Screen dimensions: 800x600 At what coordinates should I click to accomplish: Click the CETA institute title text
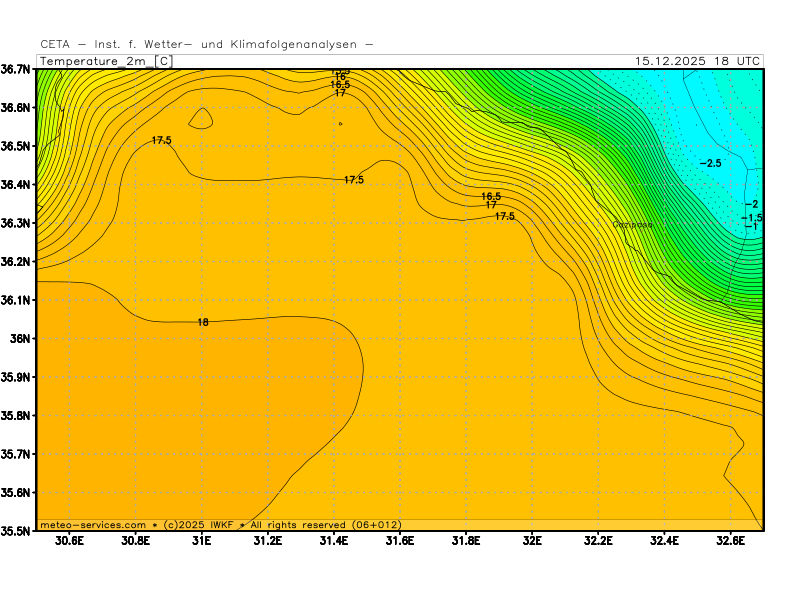tap(206, 44)
